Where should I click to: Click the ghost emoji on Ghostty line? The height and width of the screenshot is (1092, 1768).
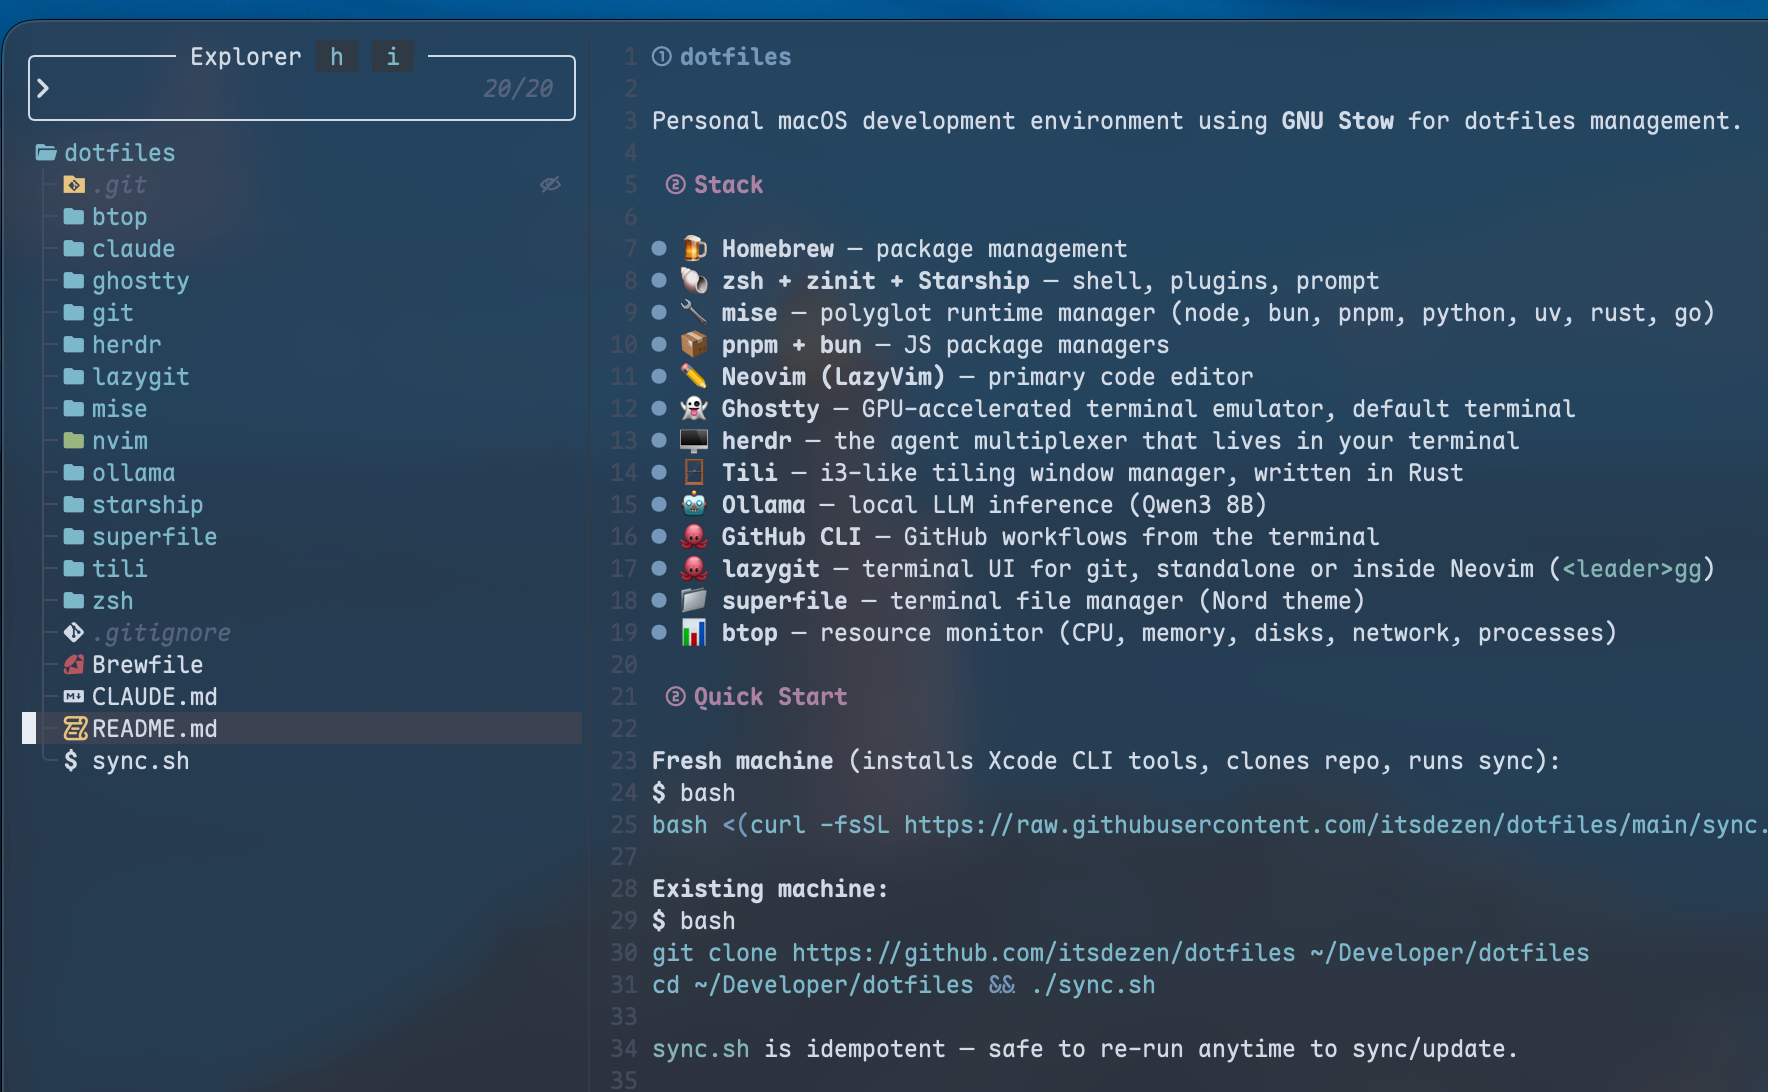pyautogui.click(x=694, y=408)
